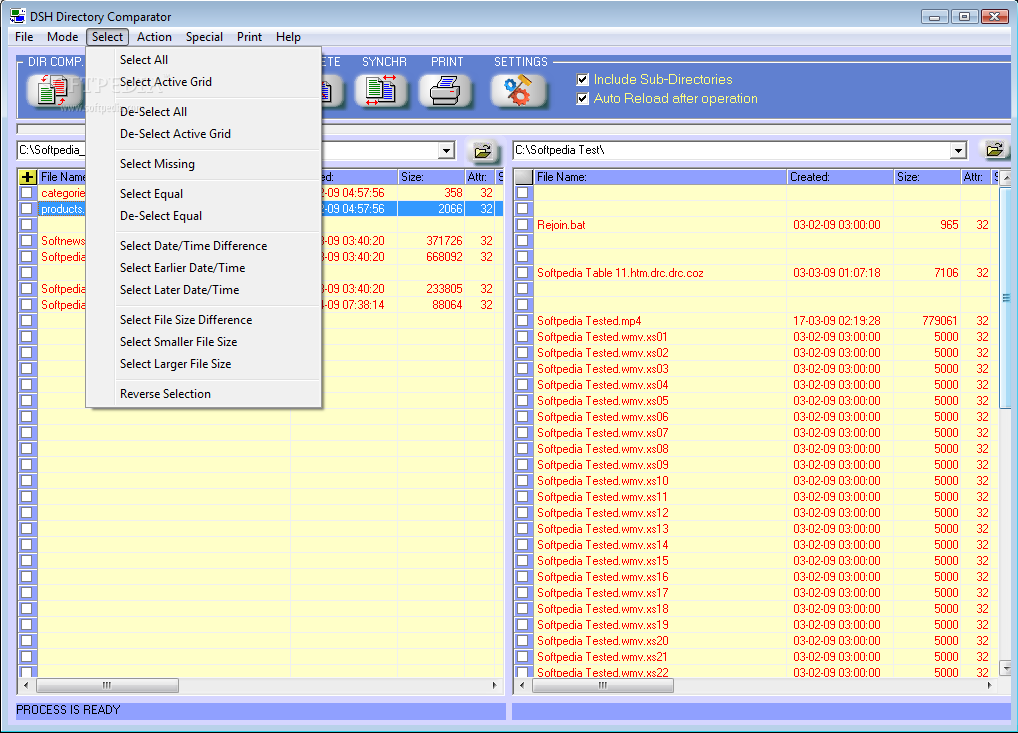Click the 779061 size cell
Viewport: 1018px width, 733px height.
927,321
